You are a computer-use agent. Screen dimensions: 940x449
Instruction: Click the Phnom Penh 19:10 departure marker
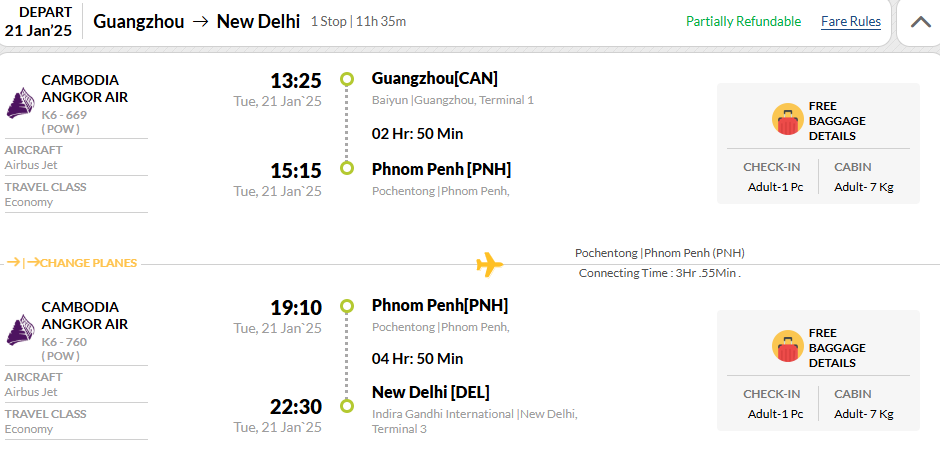(347, 306)
